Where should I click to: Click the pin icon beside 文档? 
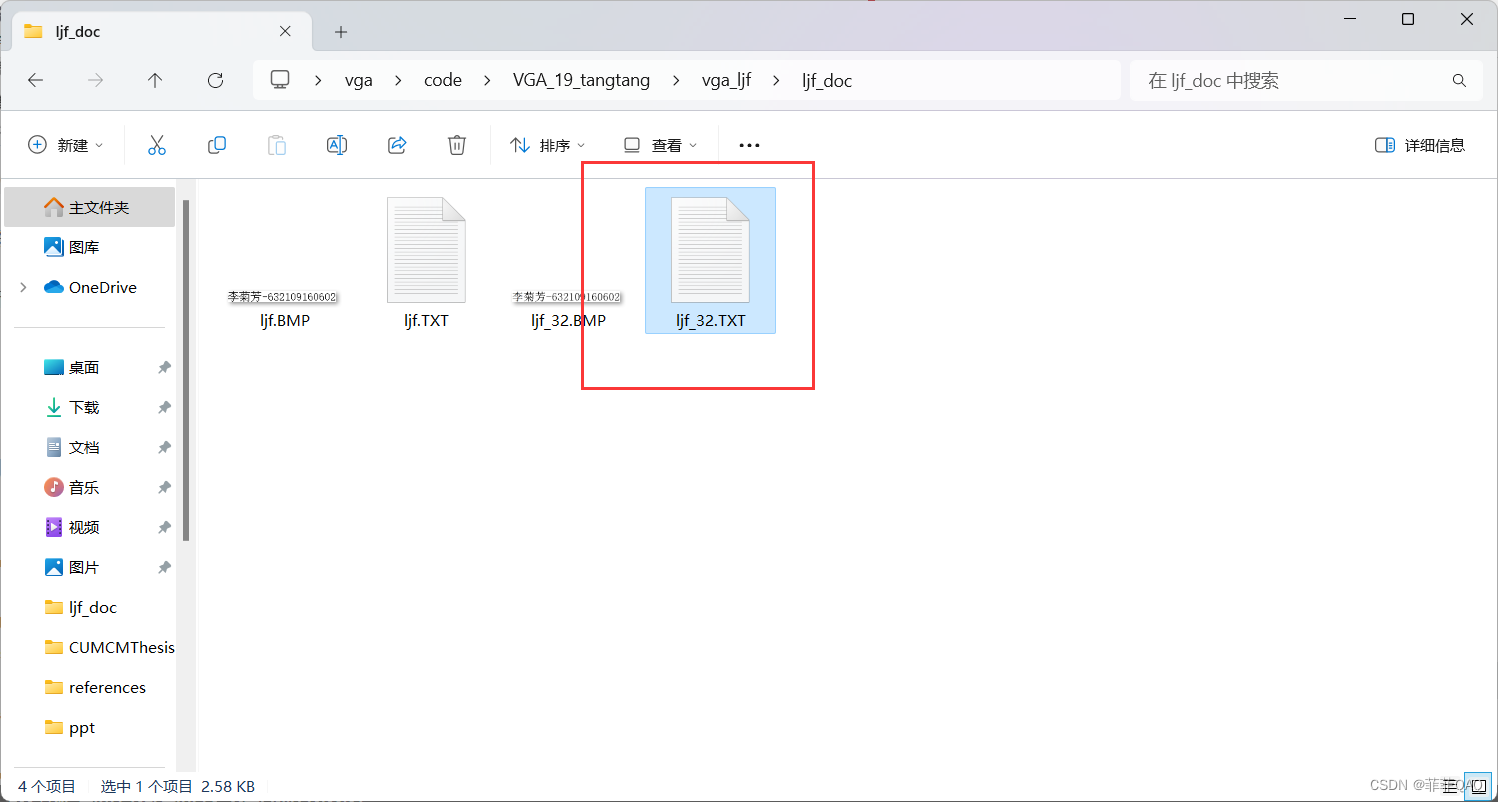[164, 447]
